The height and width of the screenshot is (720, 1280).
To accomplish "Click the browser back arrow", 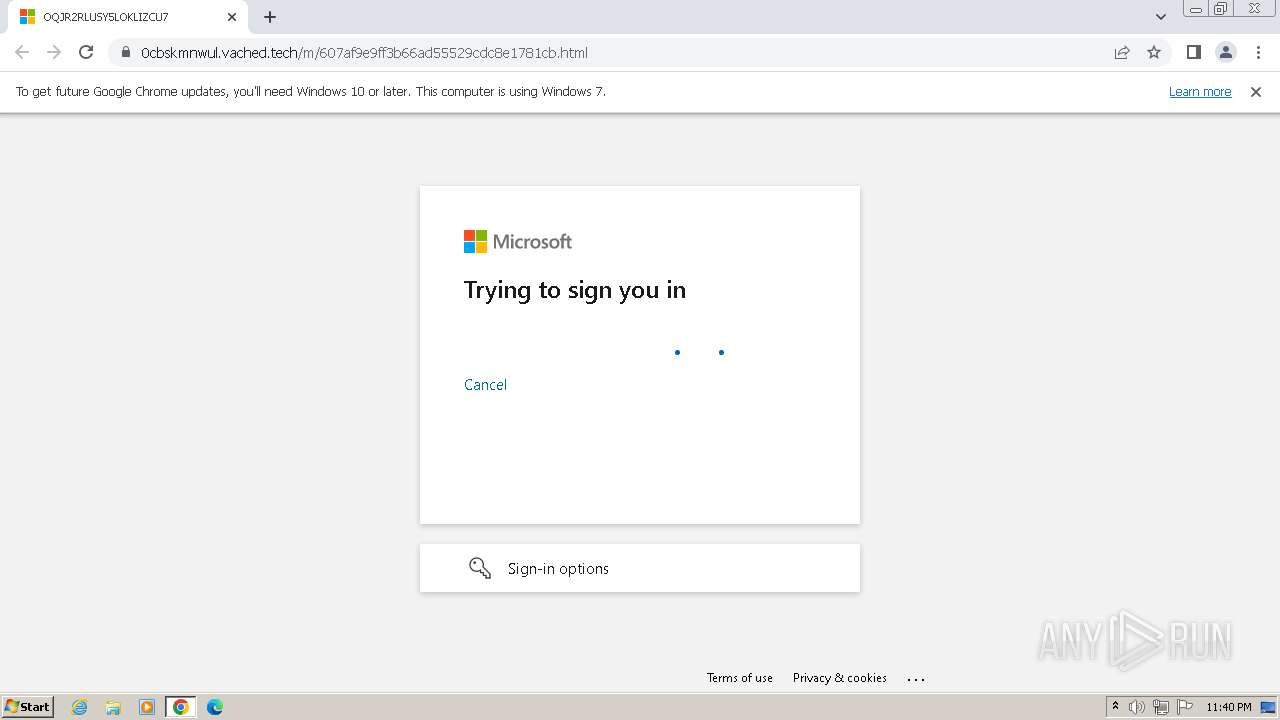I will [x=22, y=53].
